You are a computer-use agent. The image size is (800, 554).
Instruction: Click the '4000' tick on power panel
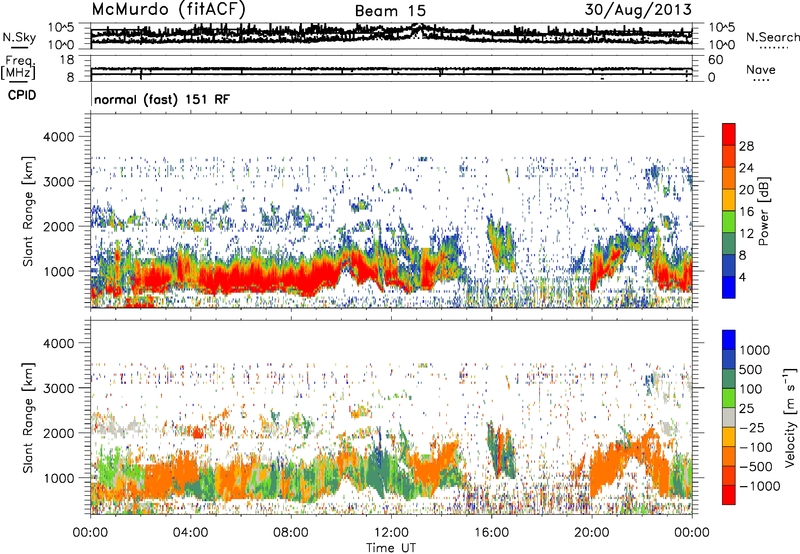tap(58, 137)
